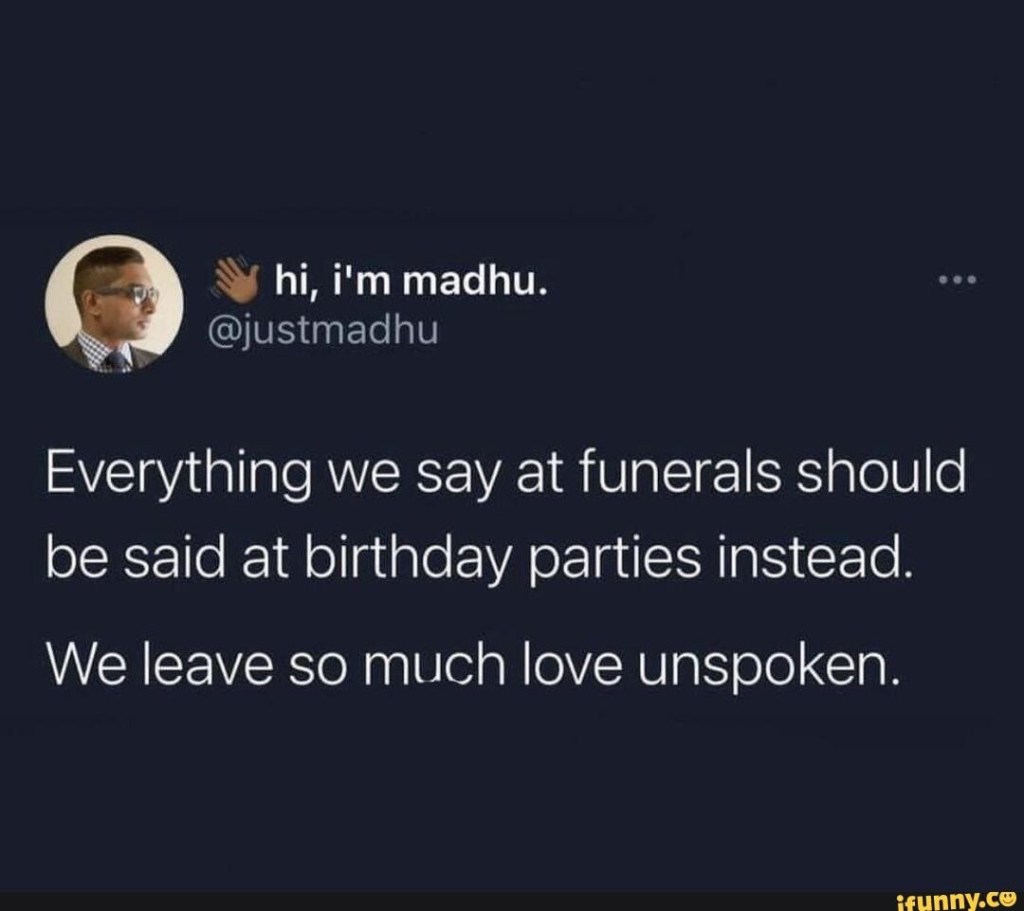
Task: Click the display name 'hi, i'm madhu.'
Action: point(410,281)
